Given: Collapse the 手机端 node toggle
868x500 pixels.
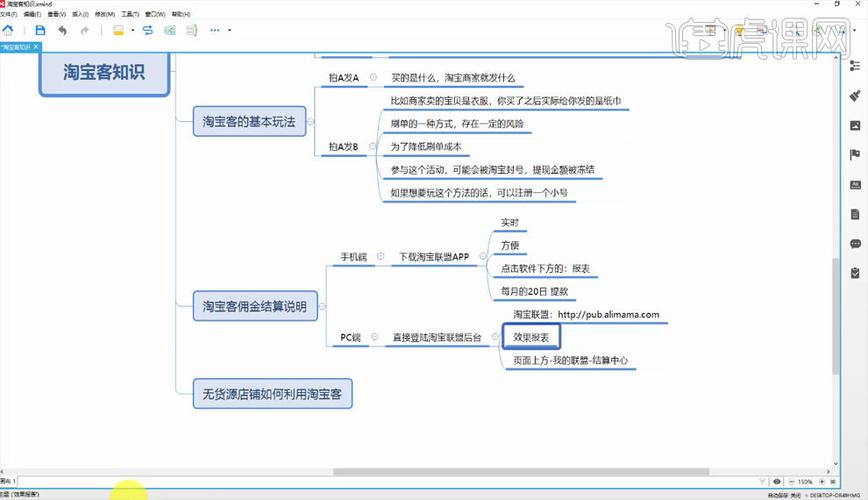Looking at the screenshot, I should (x=381, y=256).
